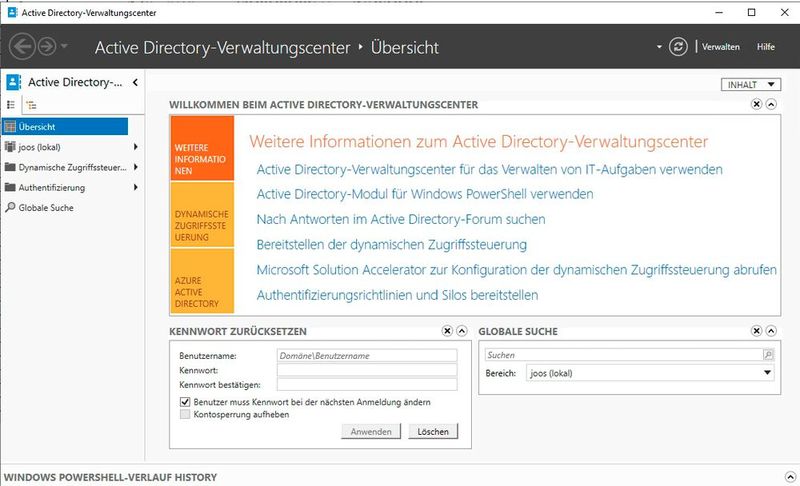This screenshot has height=486, width=800.
Task: Open link about managing IT-Aufgaben
Action: [x=489, y=169]
